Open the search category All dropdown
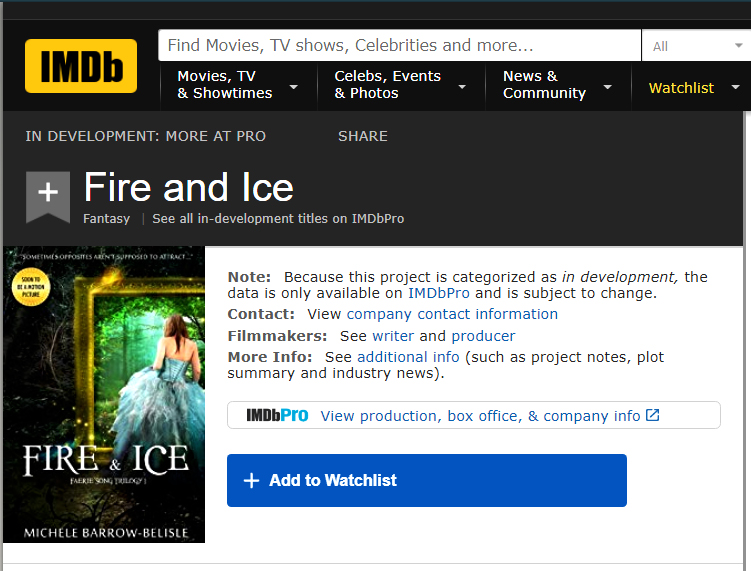The image size is (751, 571). [x=695, y=46]
